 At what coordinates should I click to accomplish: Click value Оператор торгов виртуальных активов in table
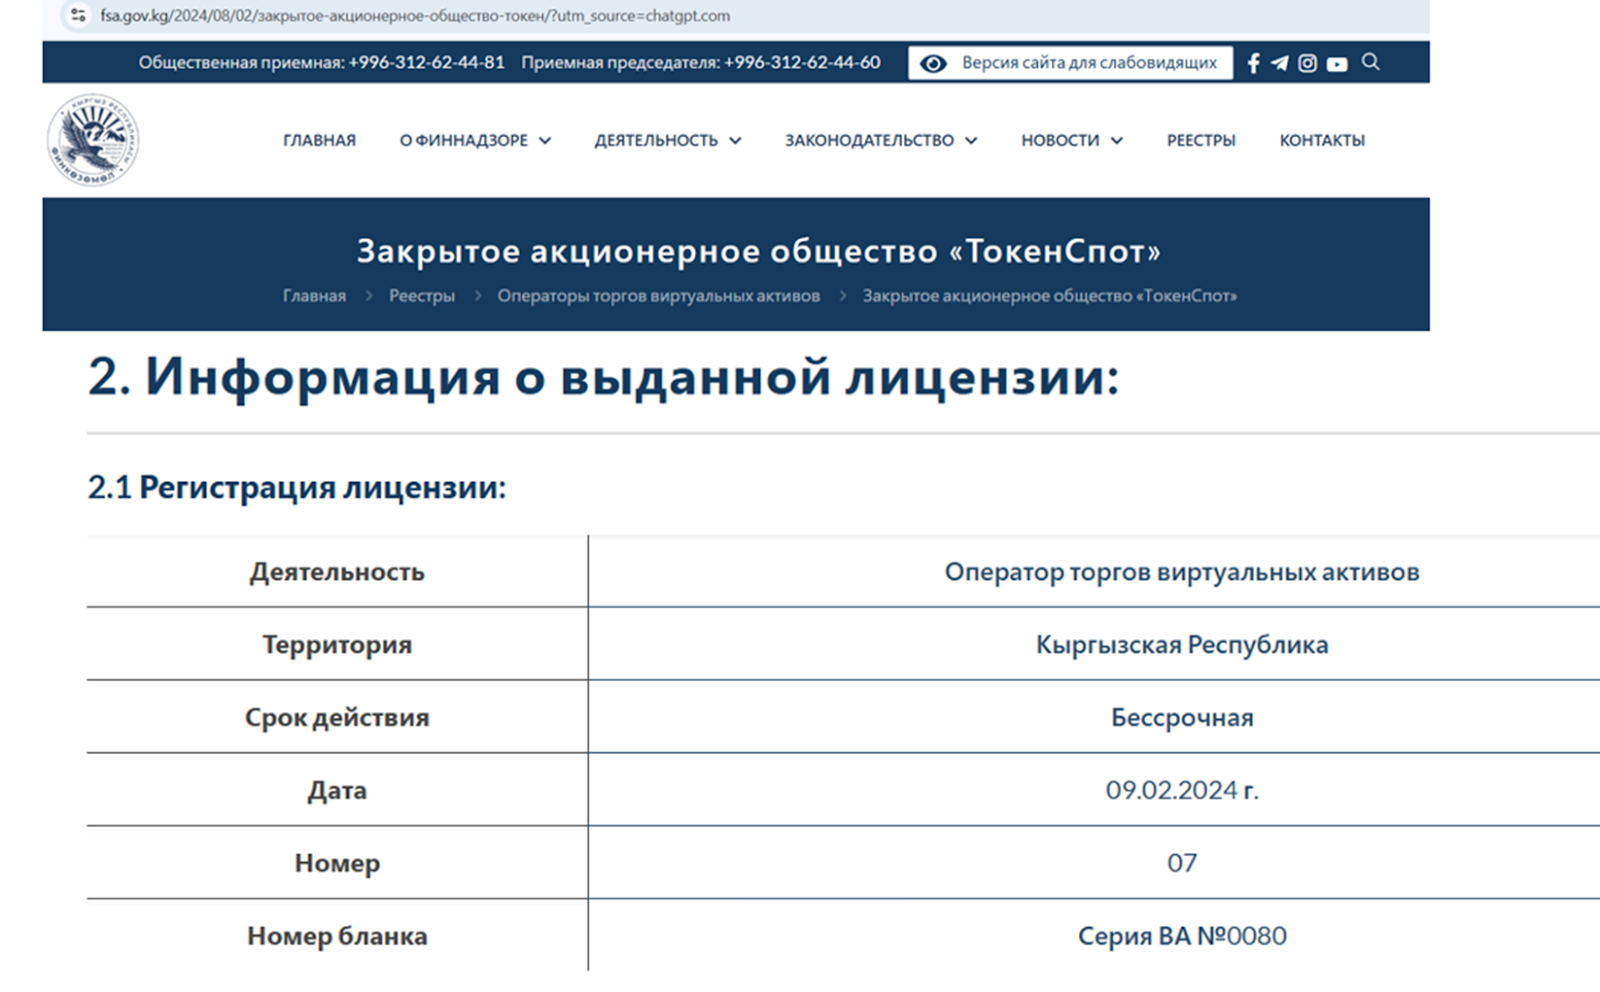[x=1182, y=572]
